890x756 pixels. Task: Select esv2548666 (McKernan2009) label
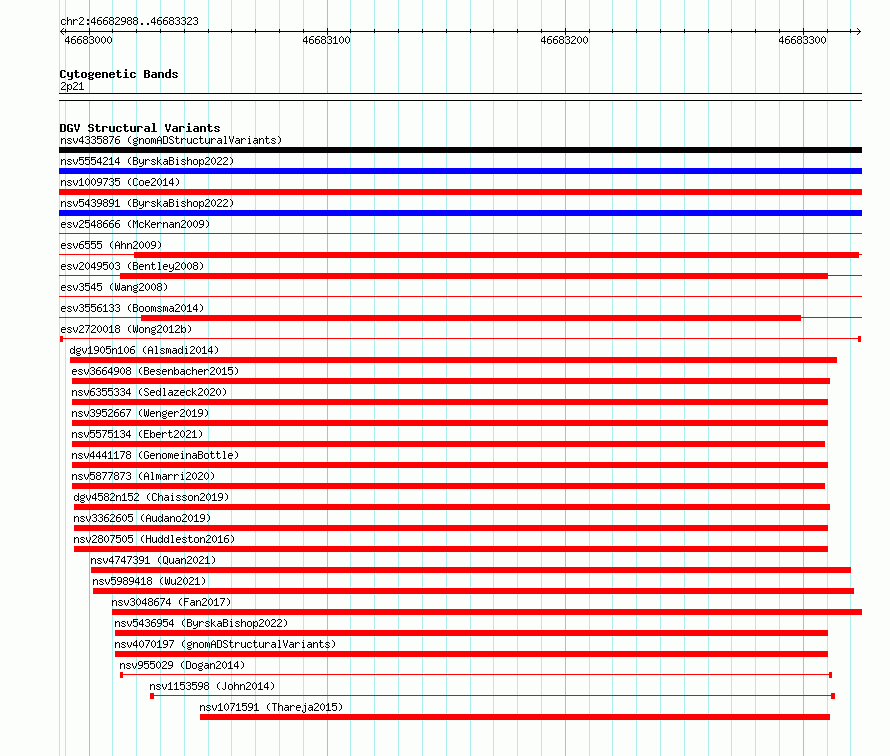tap(135, 224)
